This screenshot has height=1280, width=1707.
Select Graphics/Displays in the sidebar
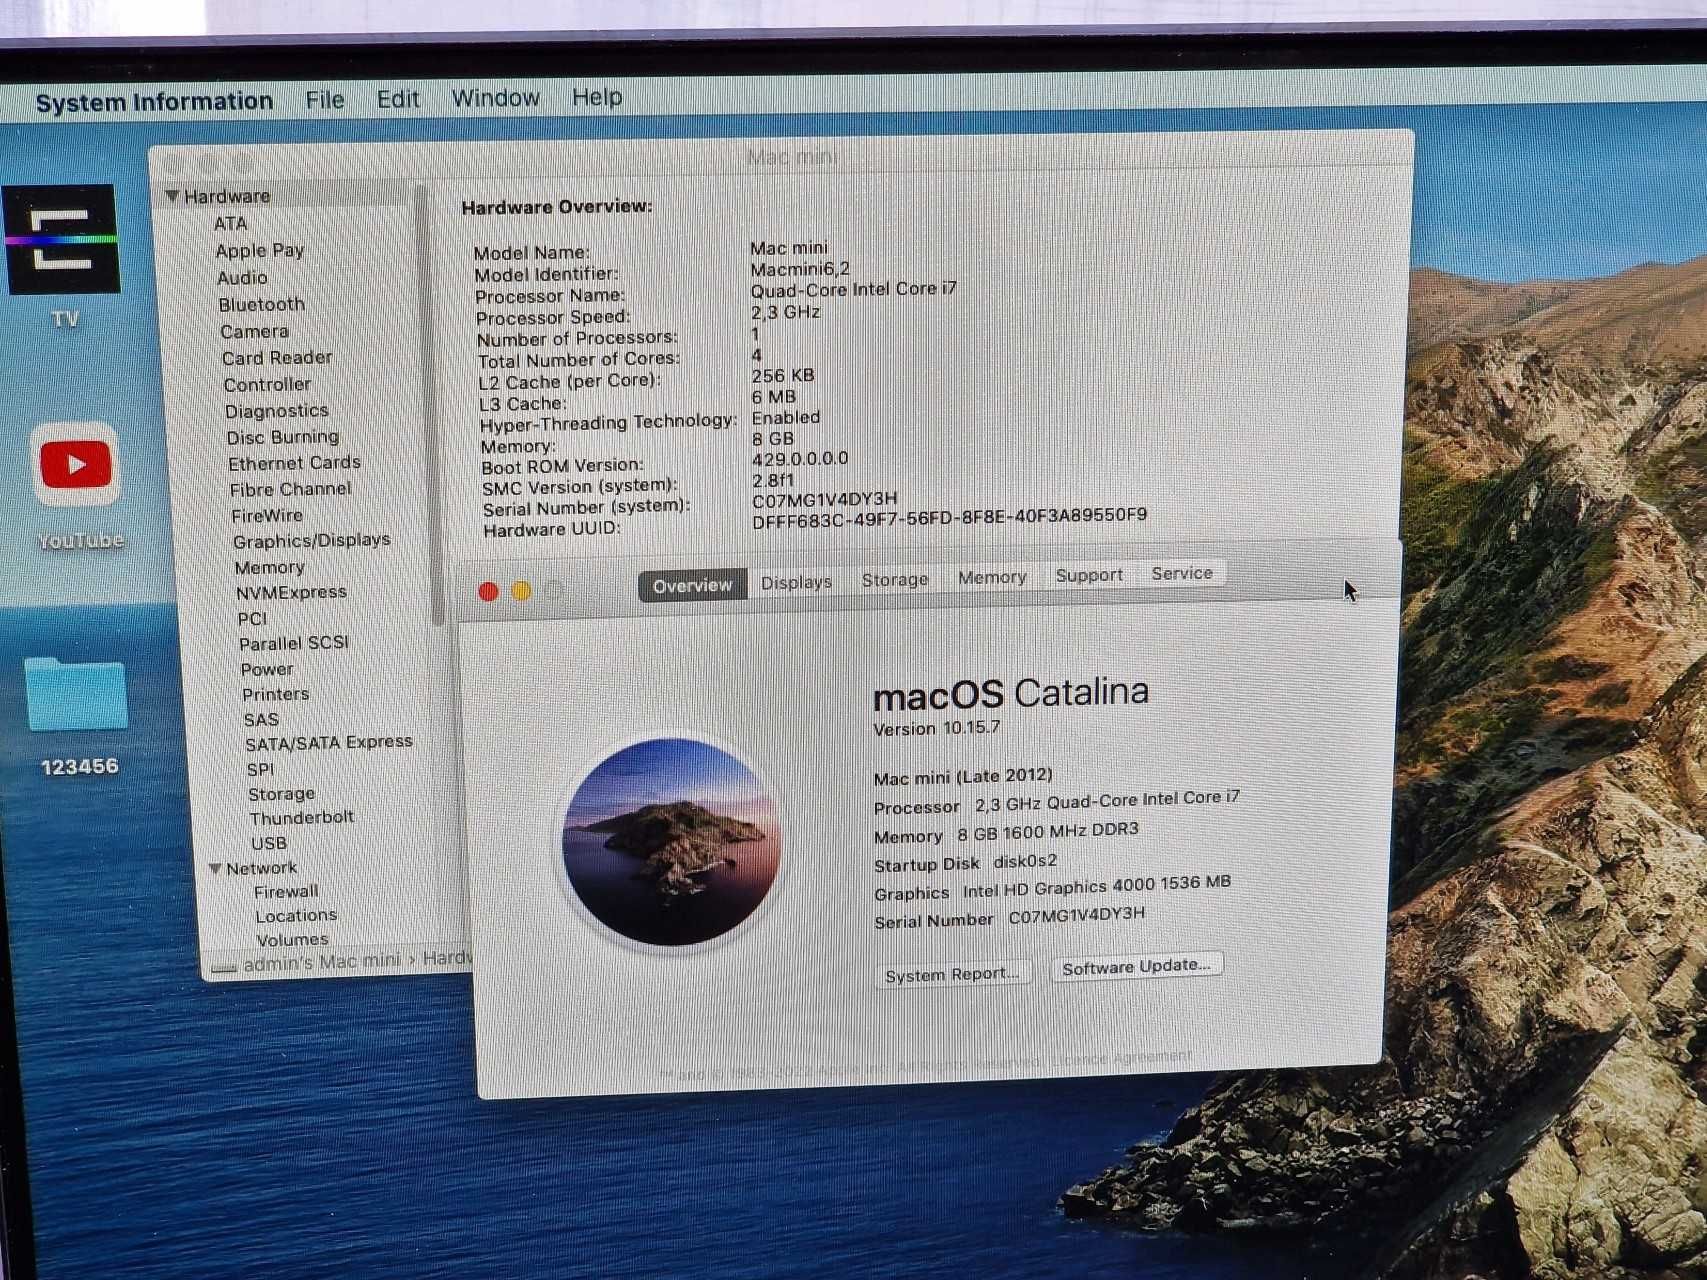tap(311, 541)
